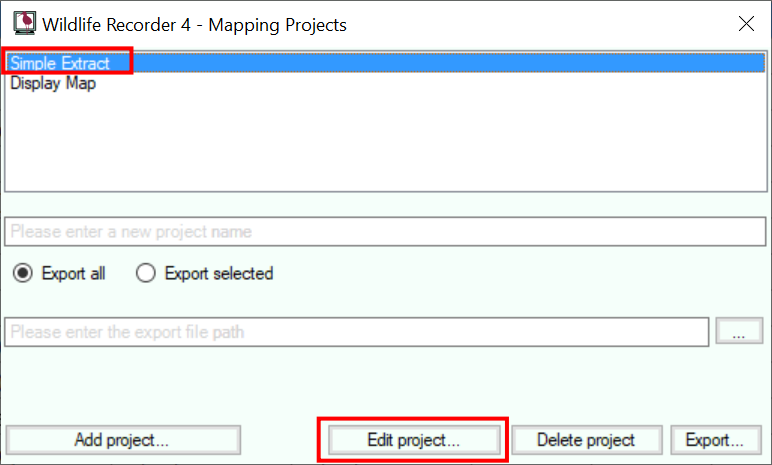This screenshot has width=772, height=465.
Task: Click the new project name field
Action: click(x=385, y=232)
